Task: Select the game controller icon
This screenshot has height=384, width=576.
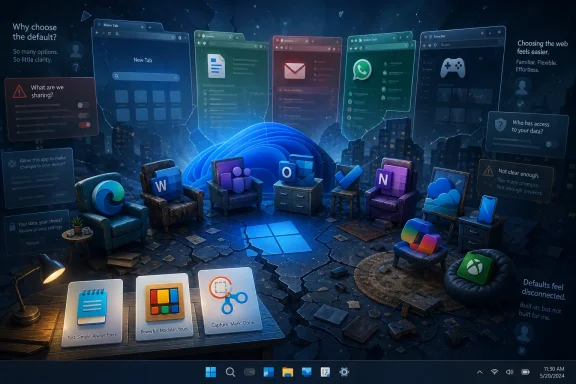Action: [x=453, y=68]
